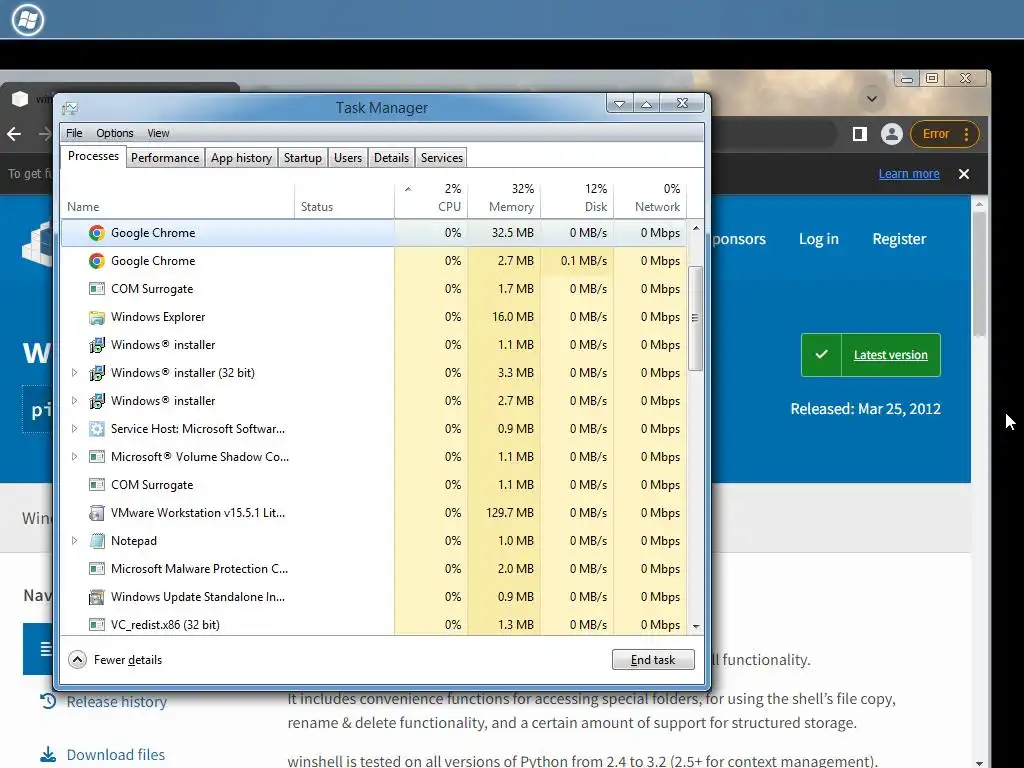
Task: Click the Task Manager process list scrollbar thumb
Action: [696, 318]
